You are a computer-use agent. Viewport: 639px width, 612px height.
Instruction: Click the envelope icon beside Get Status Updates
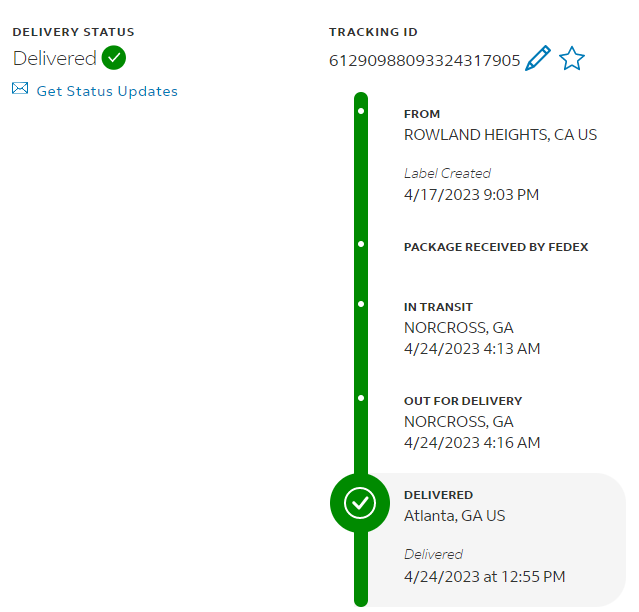pos(20,89)
